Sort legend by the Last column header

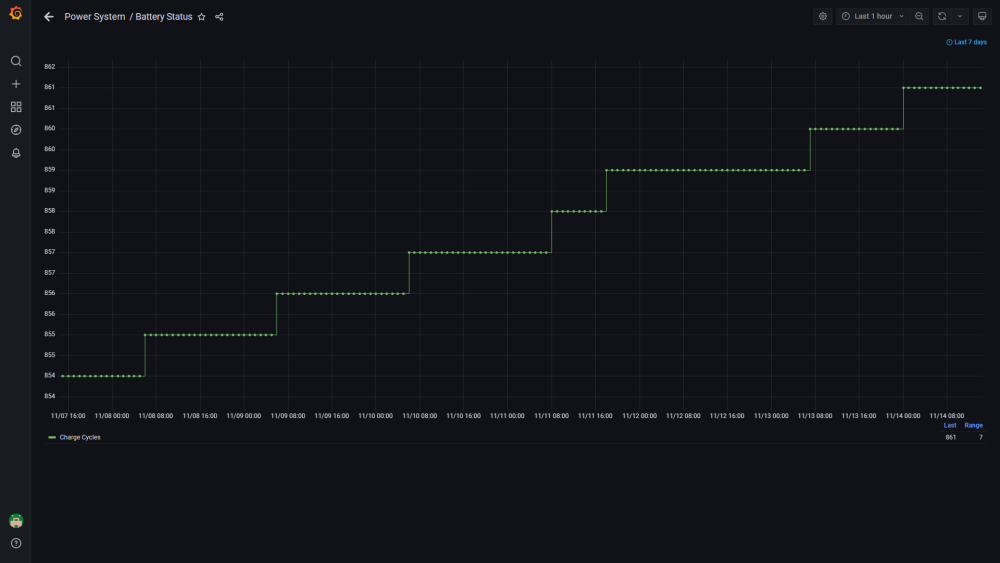coord(950,425)
